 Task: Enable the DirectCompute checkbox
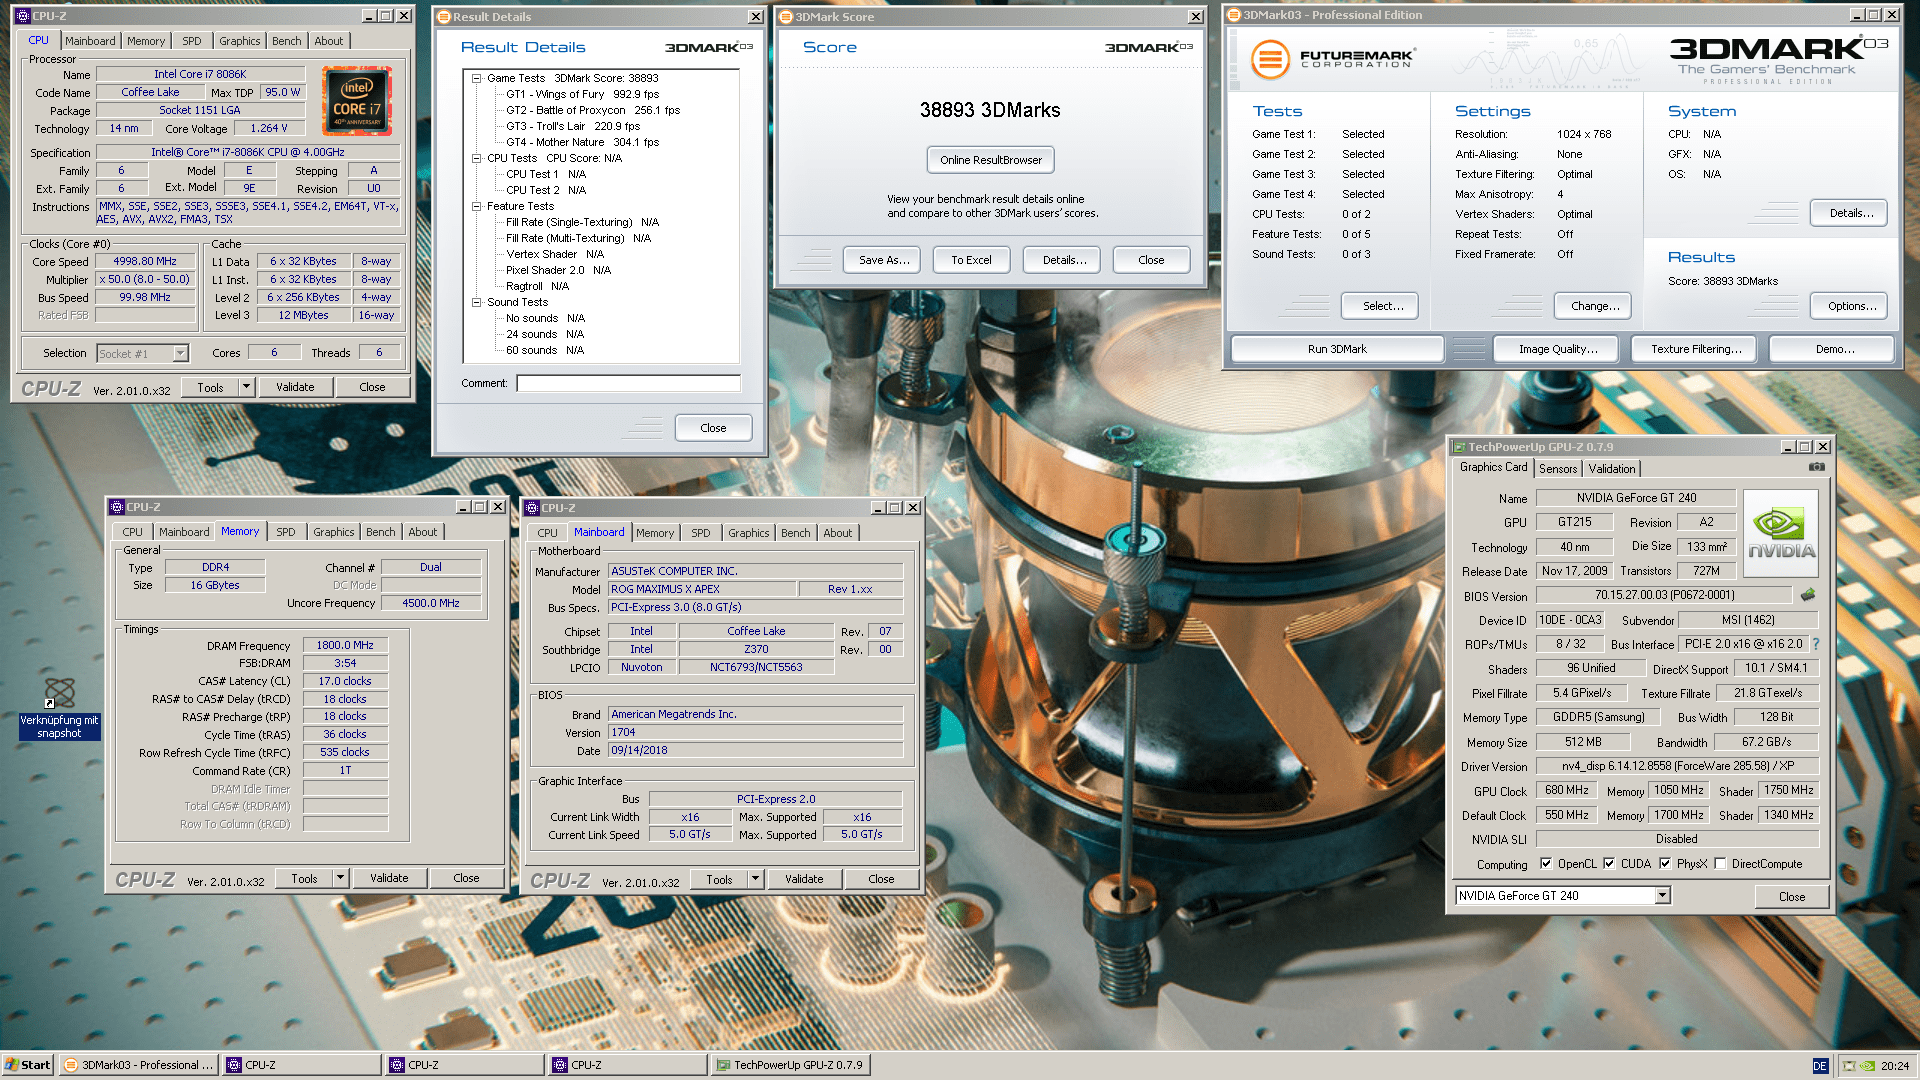1720,864
